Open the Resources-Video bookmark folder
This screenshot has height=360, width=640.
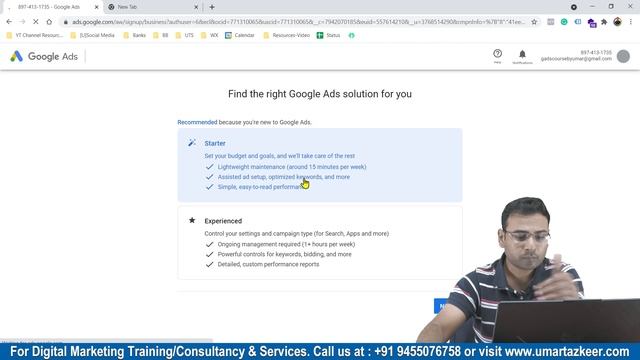click(x=287, y=36)
